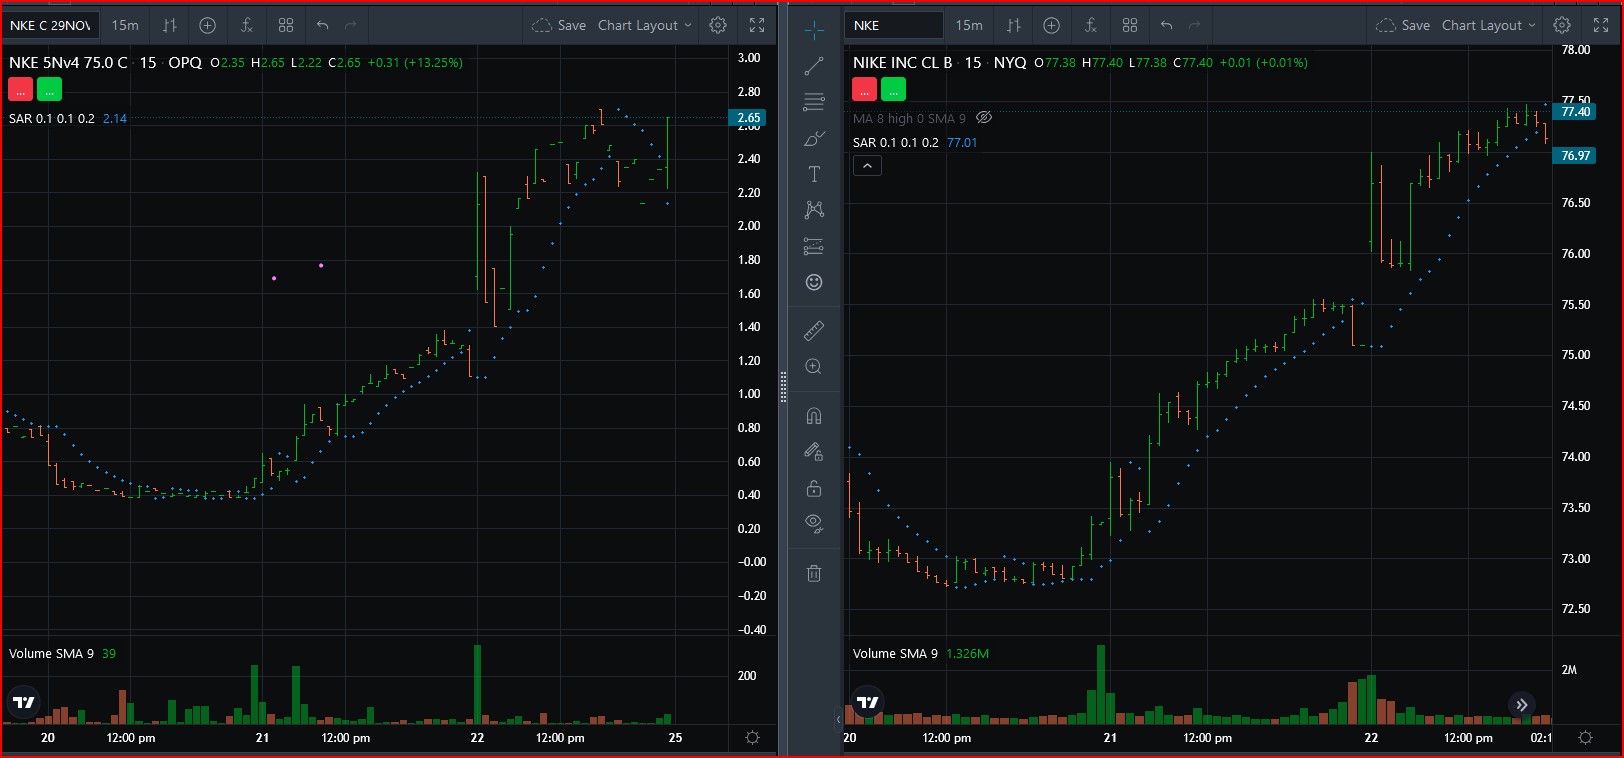
Task: Select the crosshair cursor tool
Action: click(x=814, y=31)
